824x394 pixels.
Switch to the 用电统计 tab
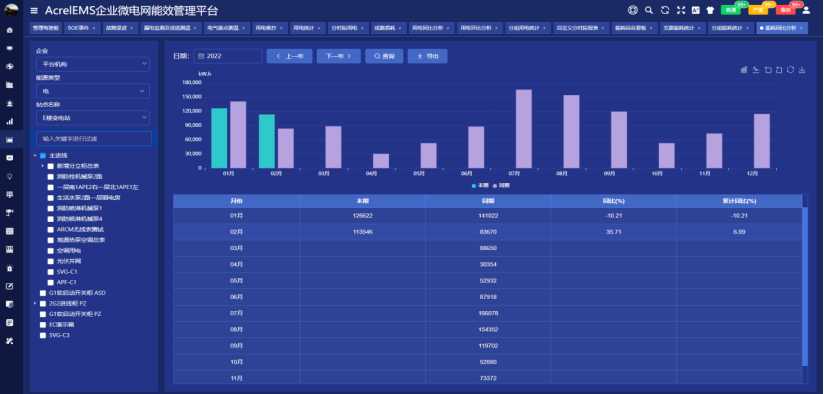(306, 28)
